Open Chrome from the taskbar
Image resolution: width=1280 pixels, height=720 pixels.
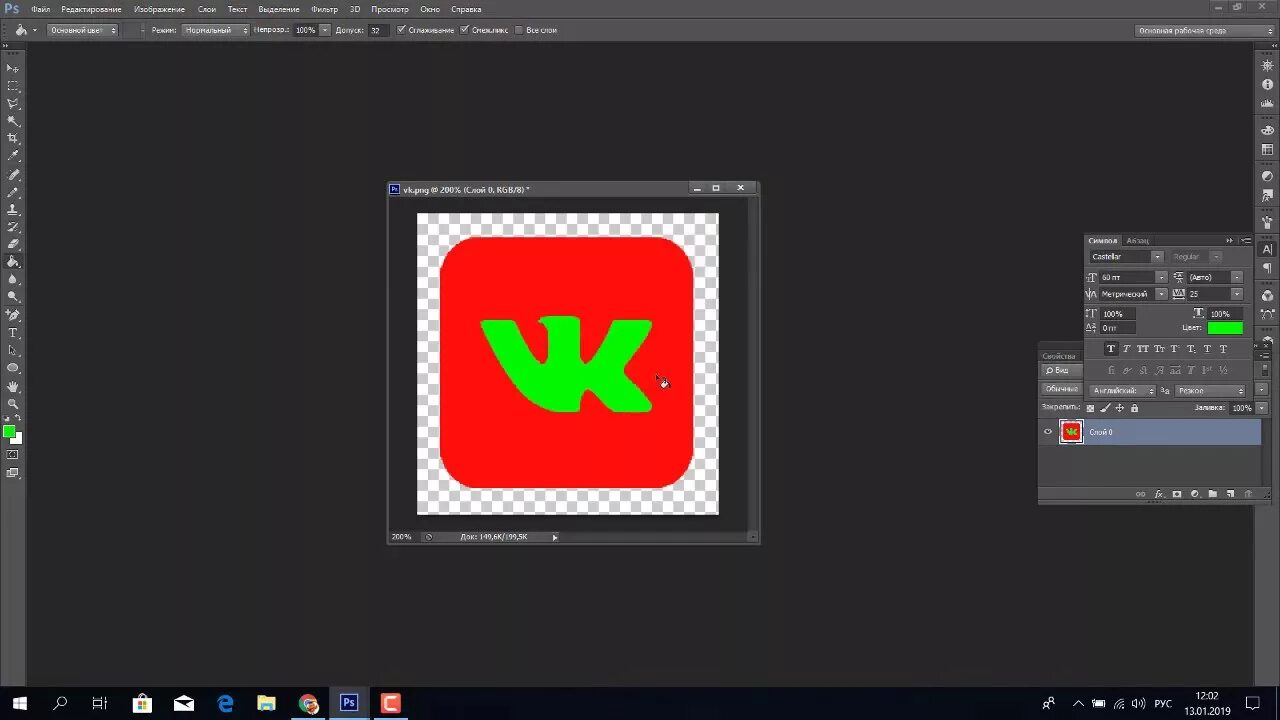[308, 703]
